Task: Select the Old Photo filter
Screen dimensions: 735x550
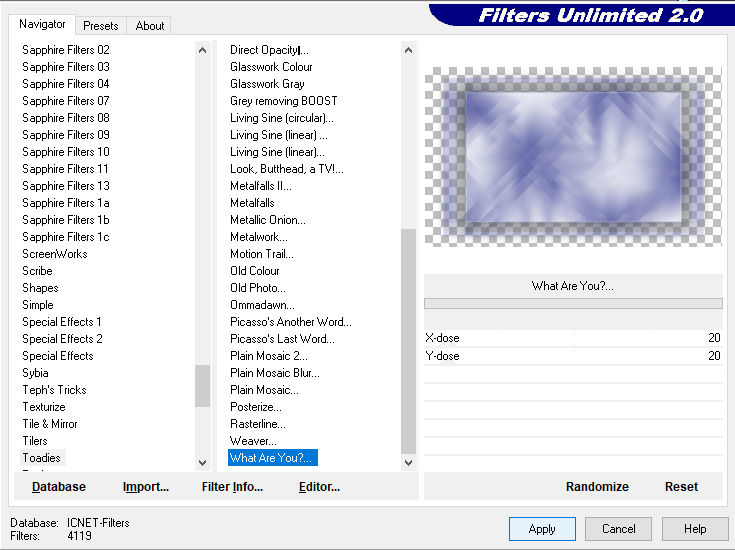Action: coord(257,288)
